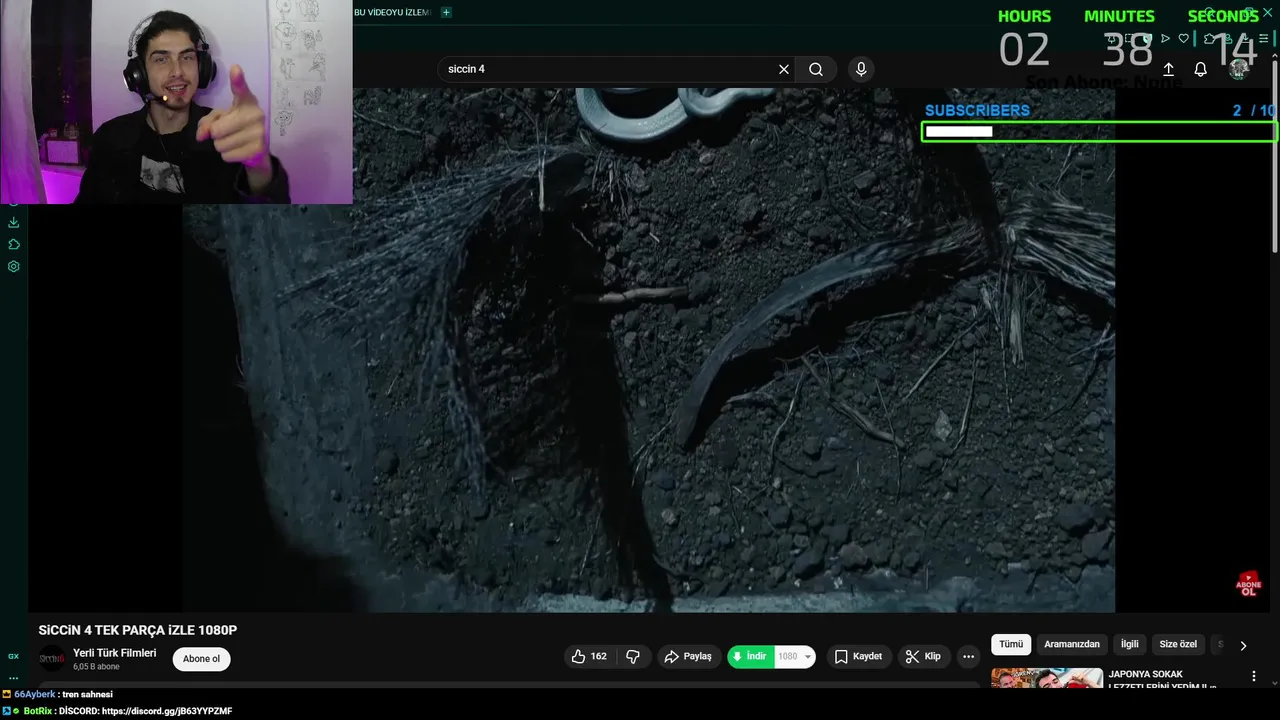Open Extensions from the browser sidebar
The image size is (1280, 720).
[x=14, y=244]
